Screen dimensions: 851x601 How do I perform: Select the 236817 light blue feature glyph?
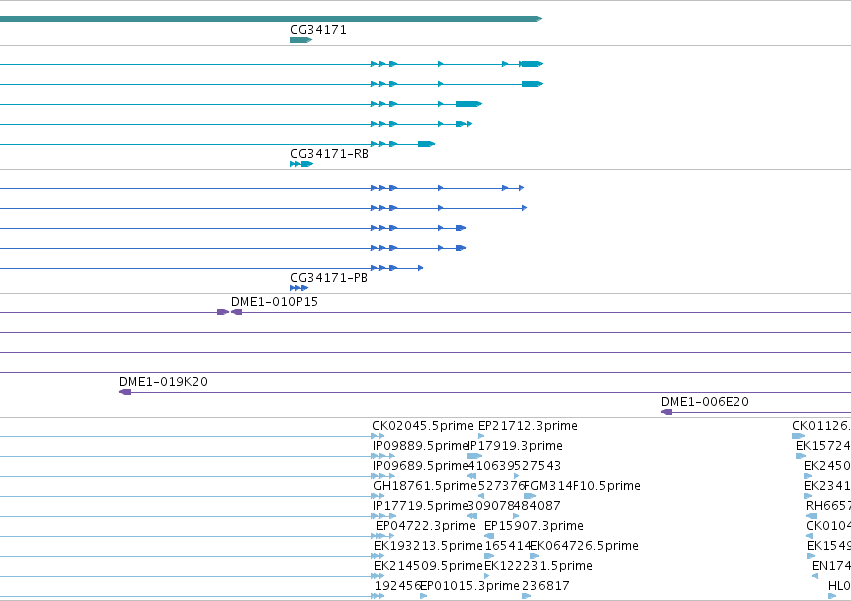pyautogui.click(x=526, y=596)
